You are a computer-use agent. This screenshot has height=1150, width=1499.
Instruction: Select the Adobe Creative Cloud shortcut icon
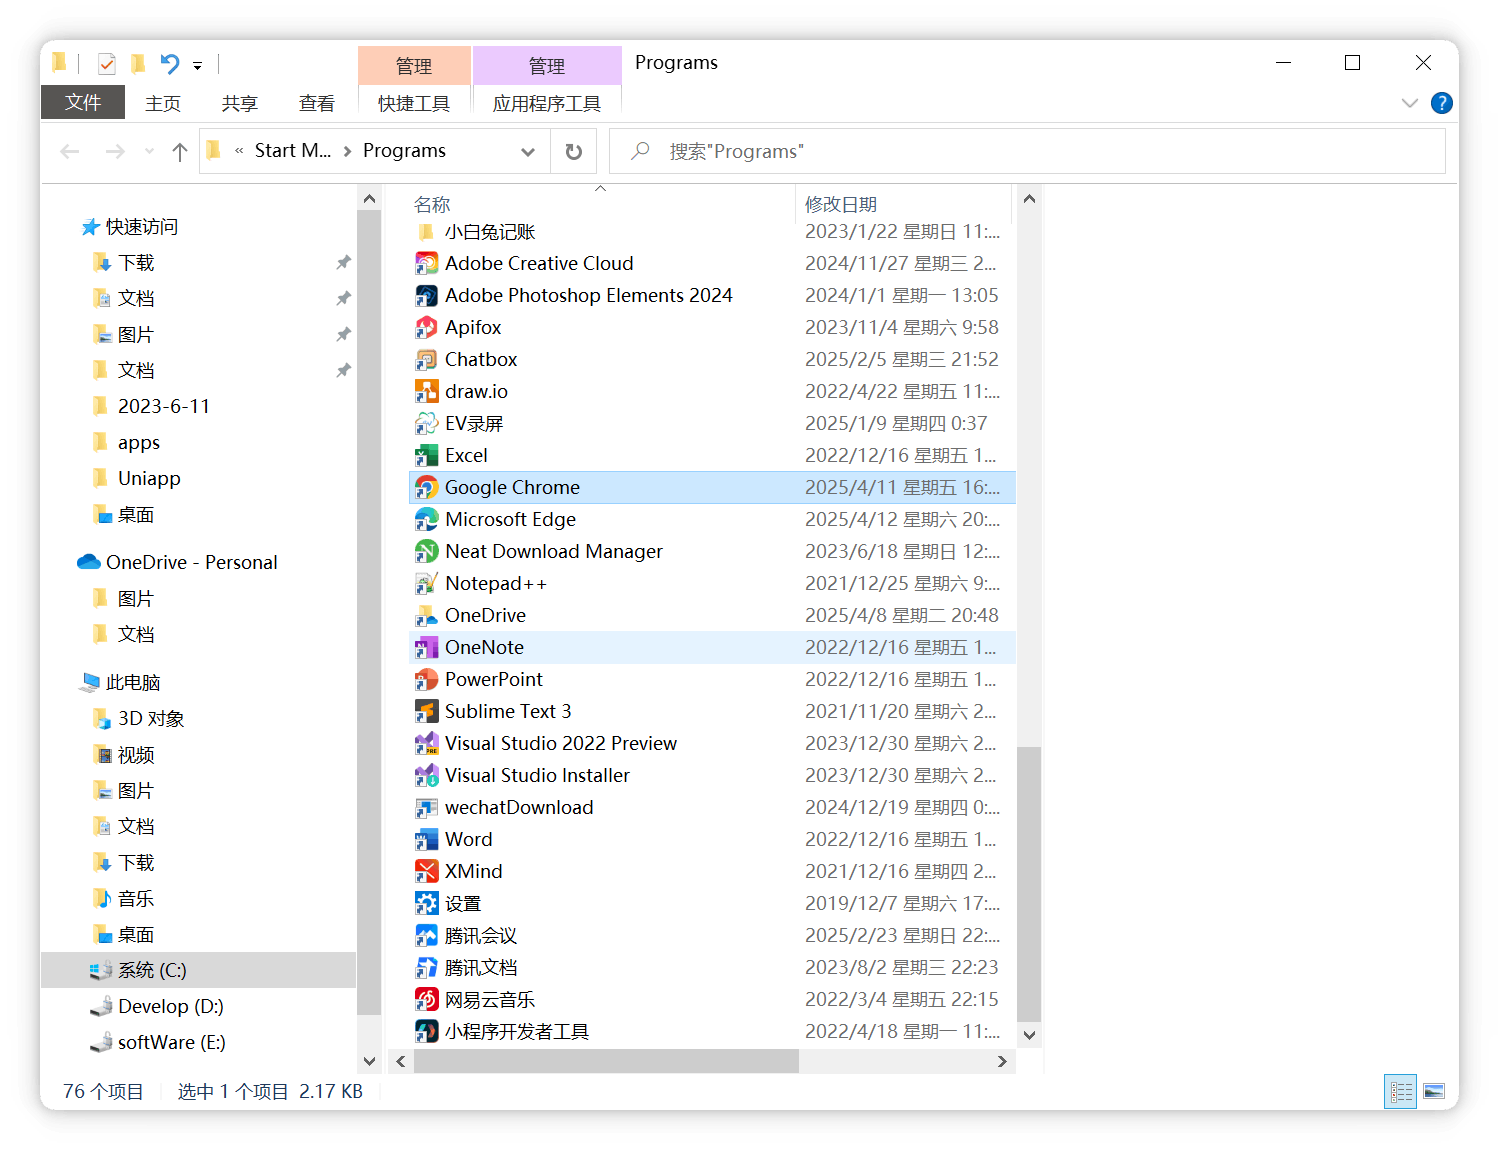[x=426, y=263]
